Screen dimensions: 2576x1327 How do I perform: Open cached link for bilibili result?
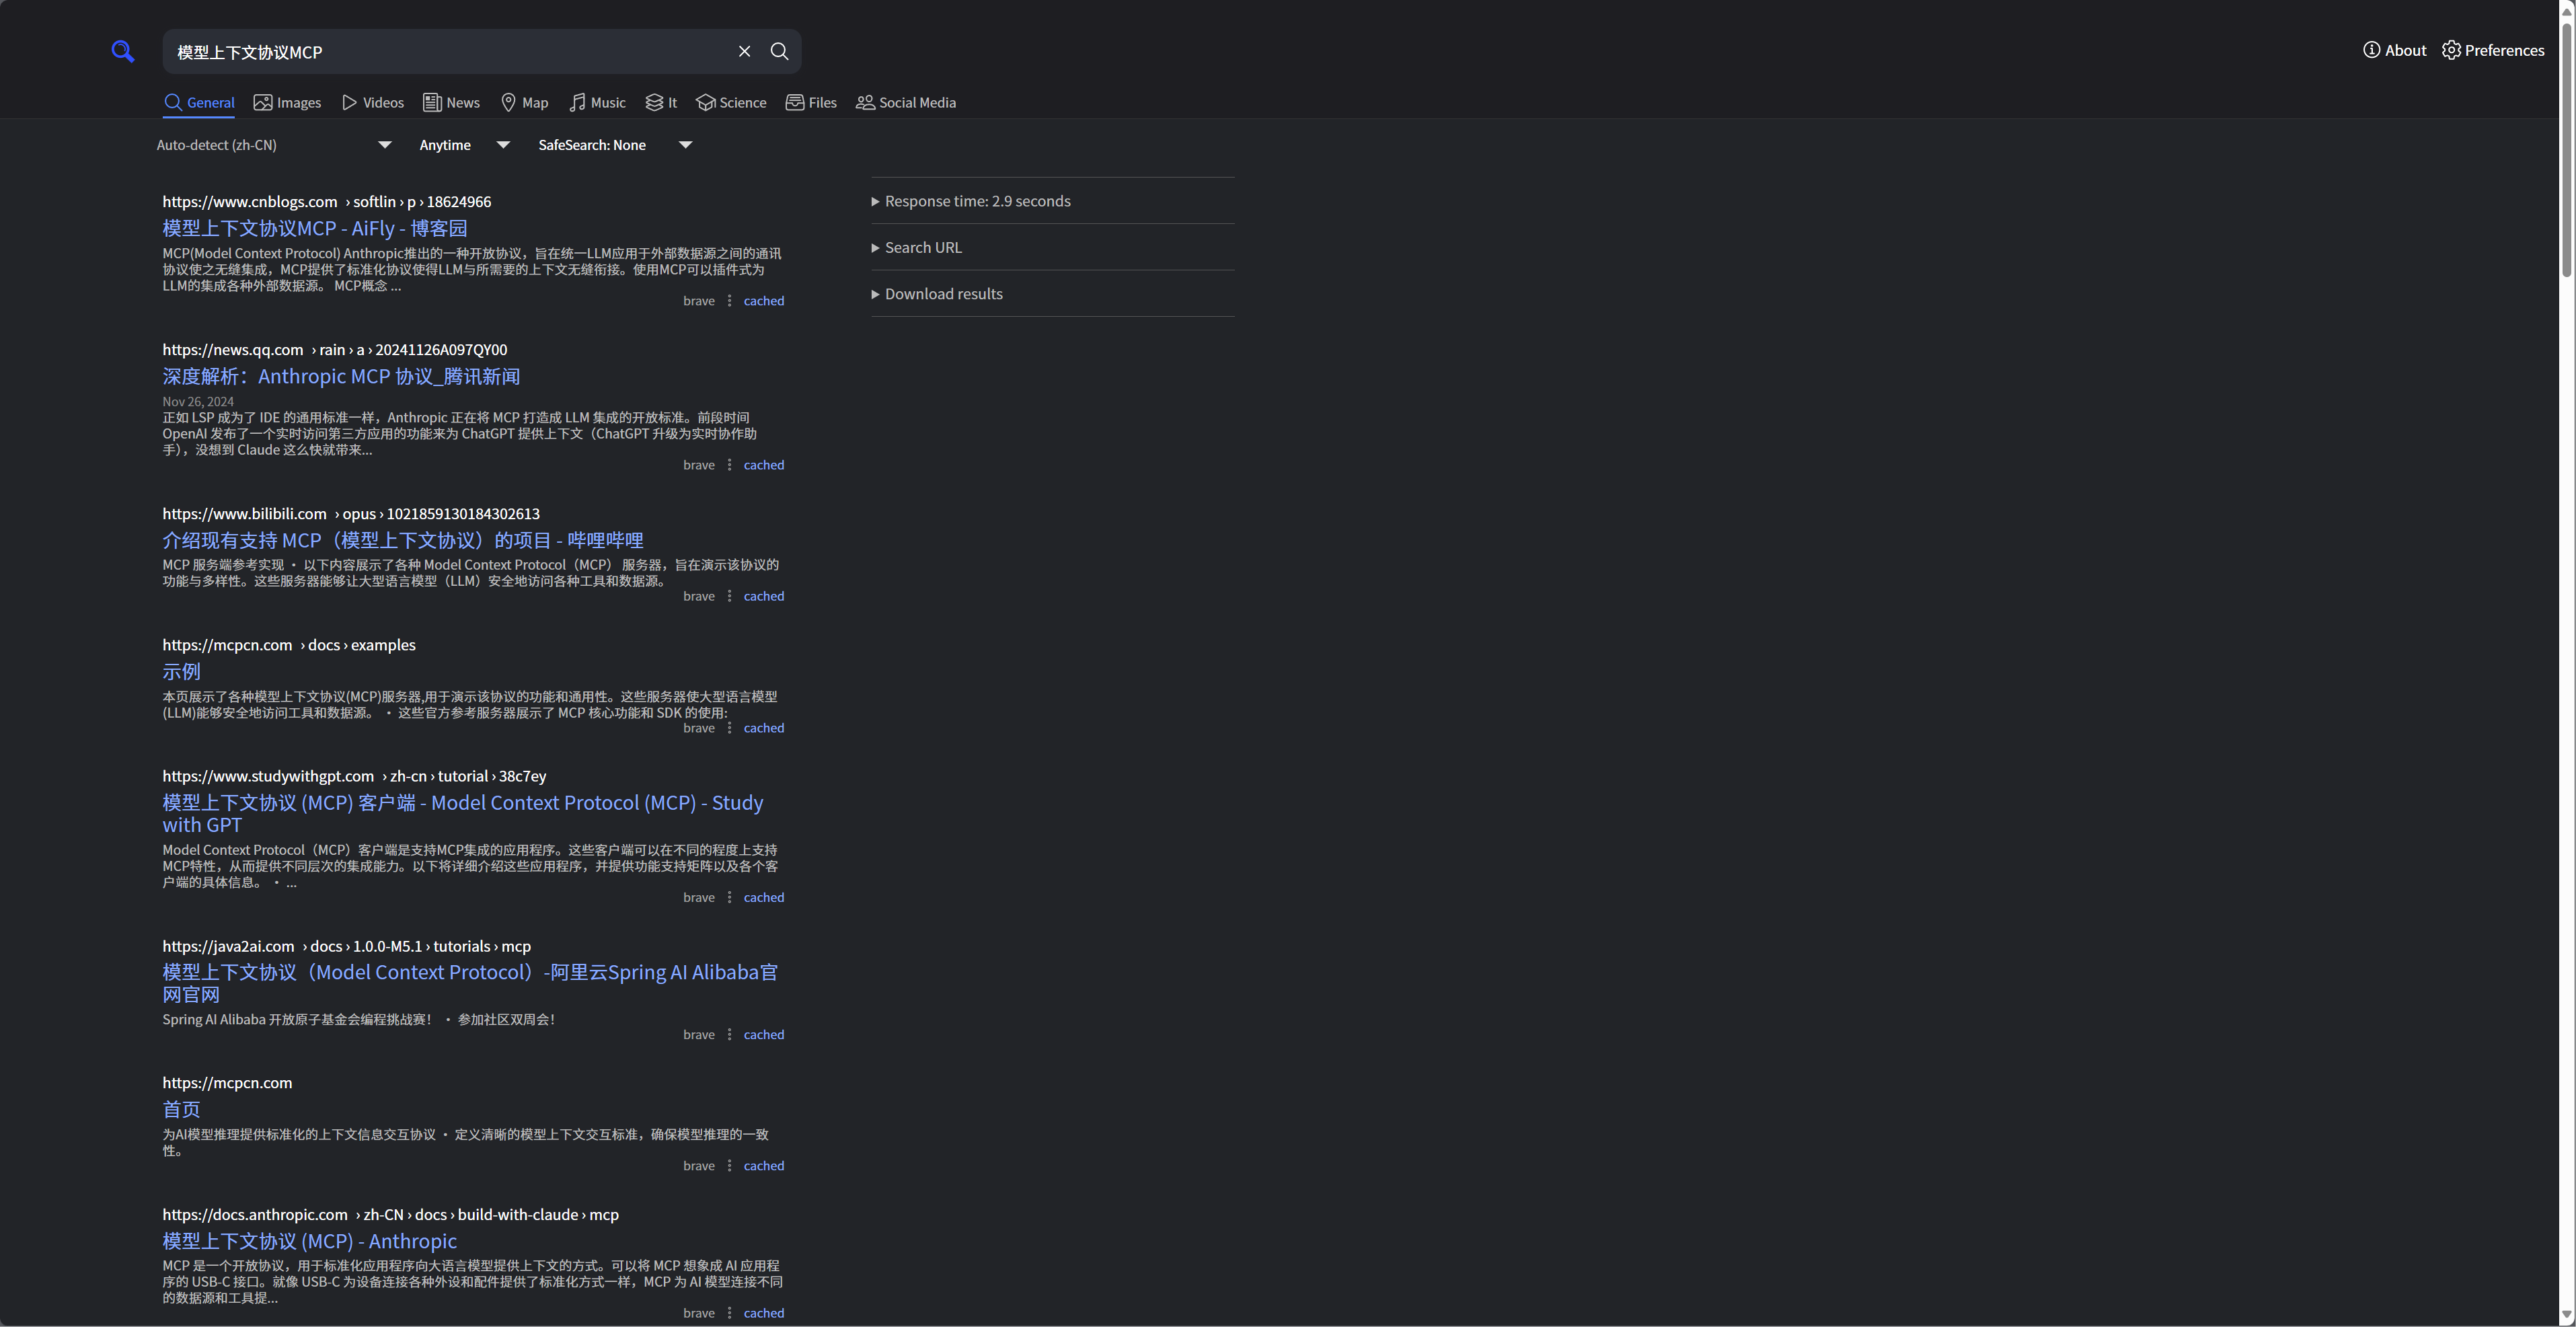pos(764,596)
